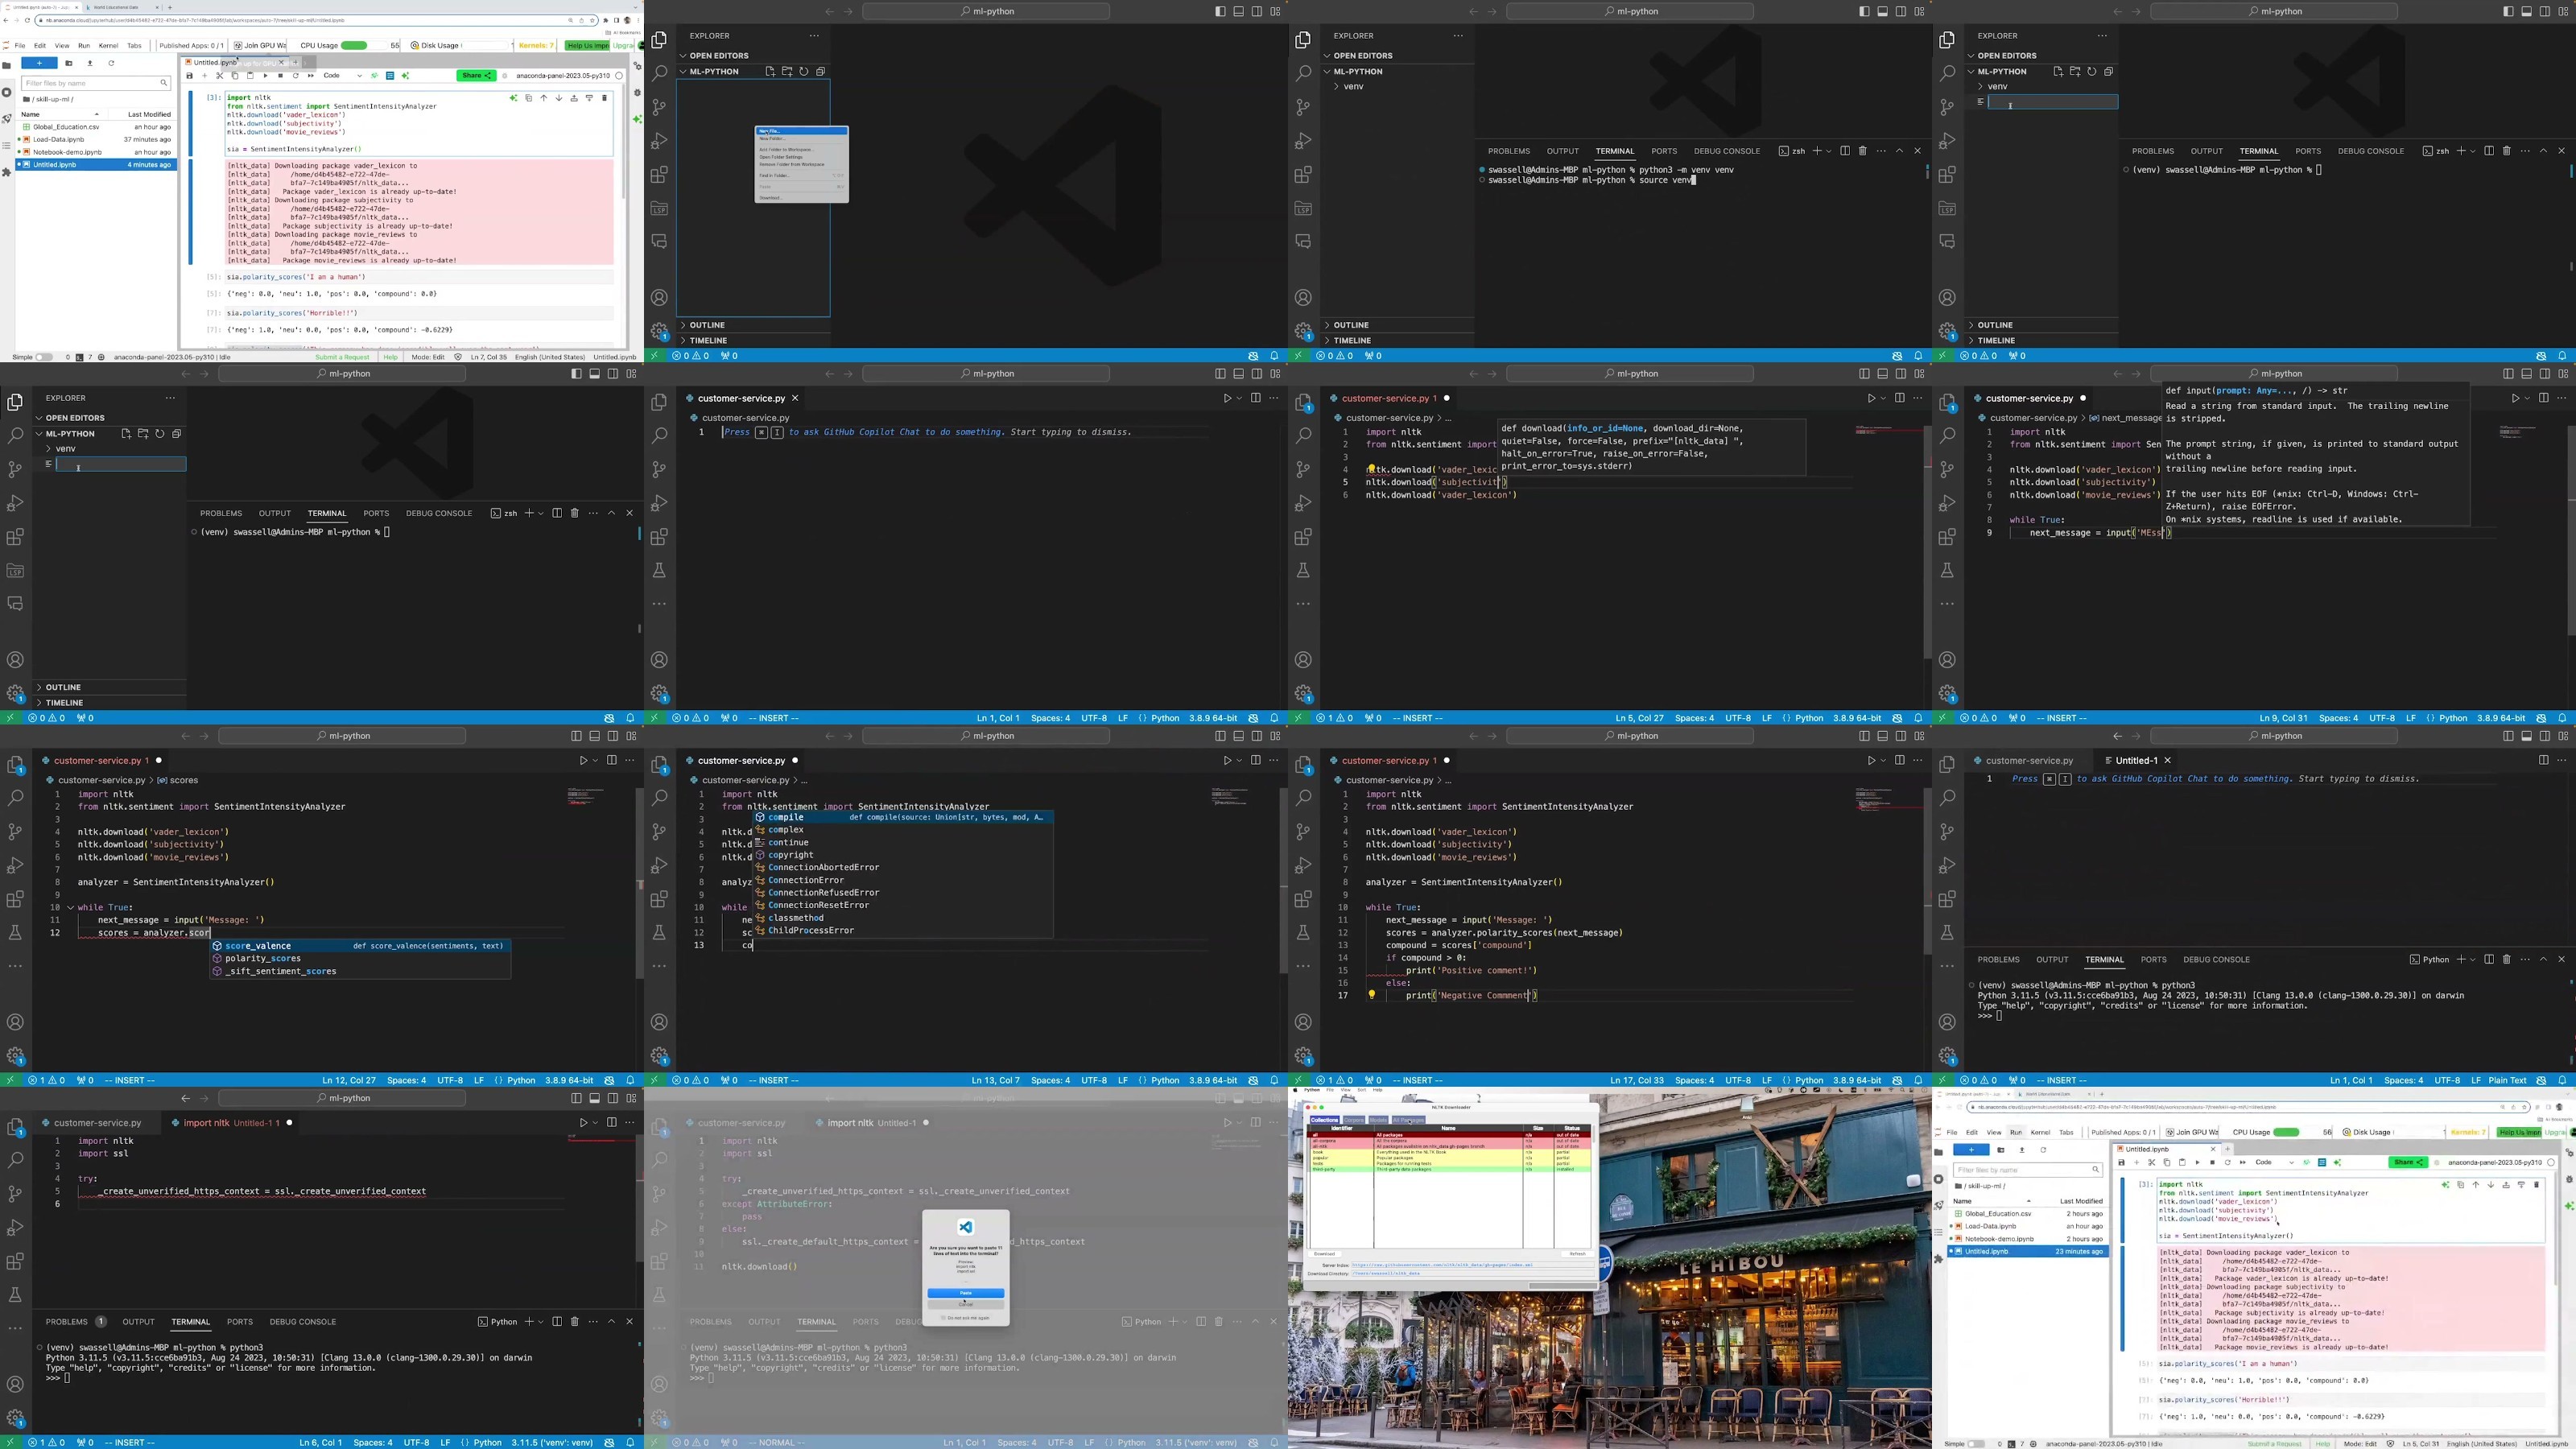Click Download button in NLTK Downloader

click(1324, 1254)
